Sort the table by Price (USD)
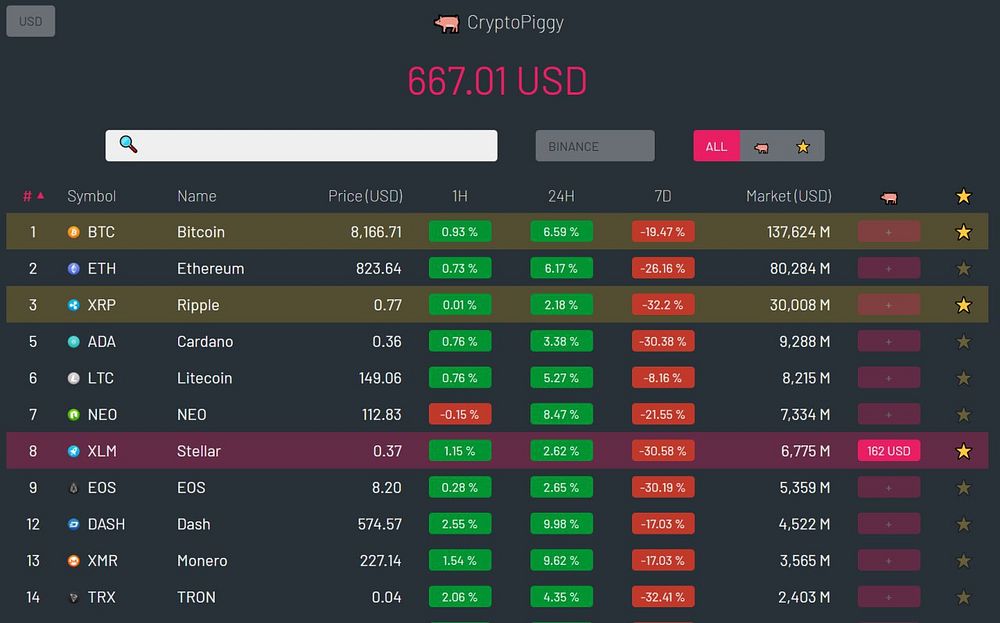 point(365,196)
